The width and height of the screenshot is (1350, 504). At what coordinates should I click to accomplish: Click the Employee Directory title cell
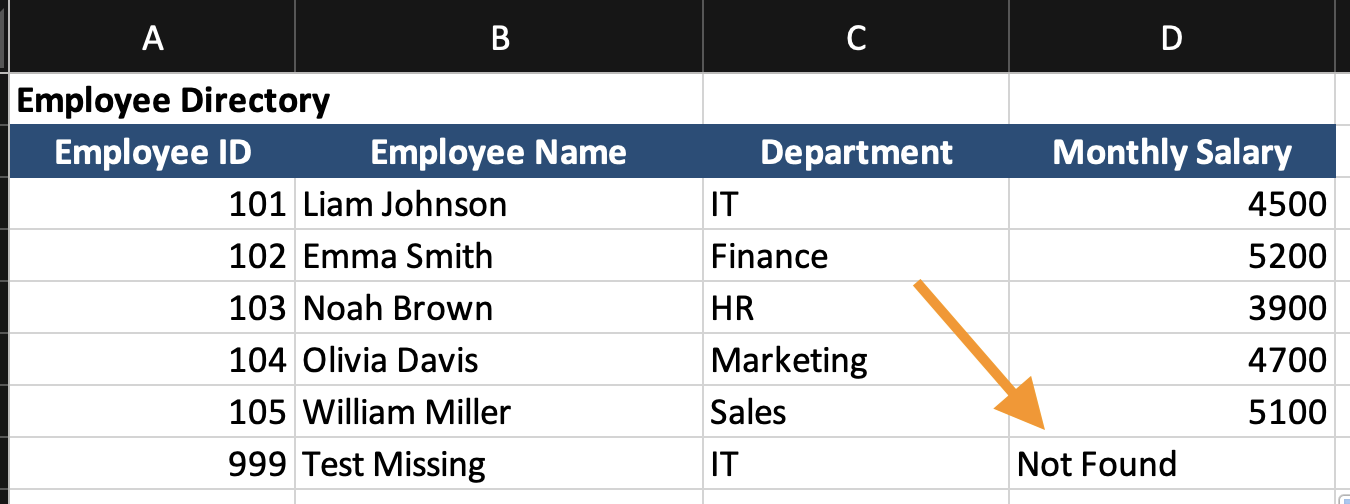[x=174, y=101]
